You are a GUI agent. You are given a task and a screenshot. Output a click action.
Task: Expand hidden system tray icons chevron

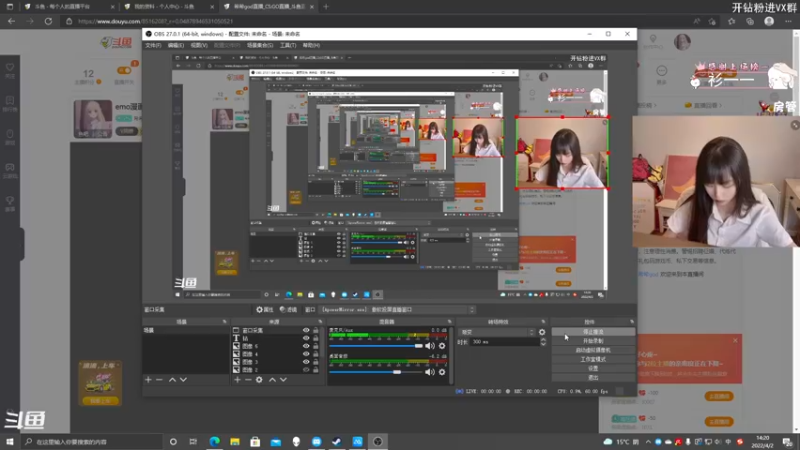coord(648,442)
